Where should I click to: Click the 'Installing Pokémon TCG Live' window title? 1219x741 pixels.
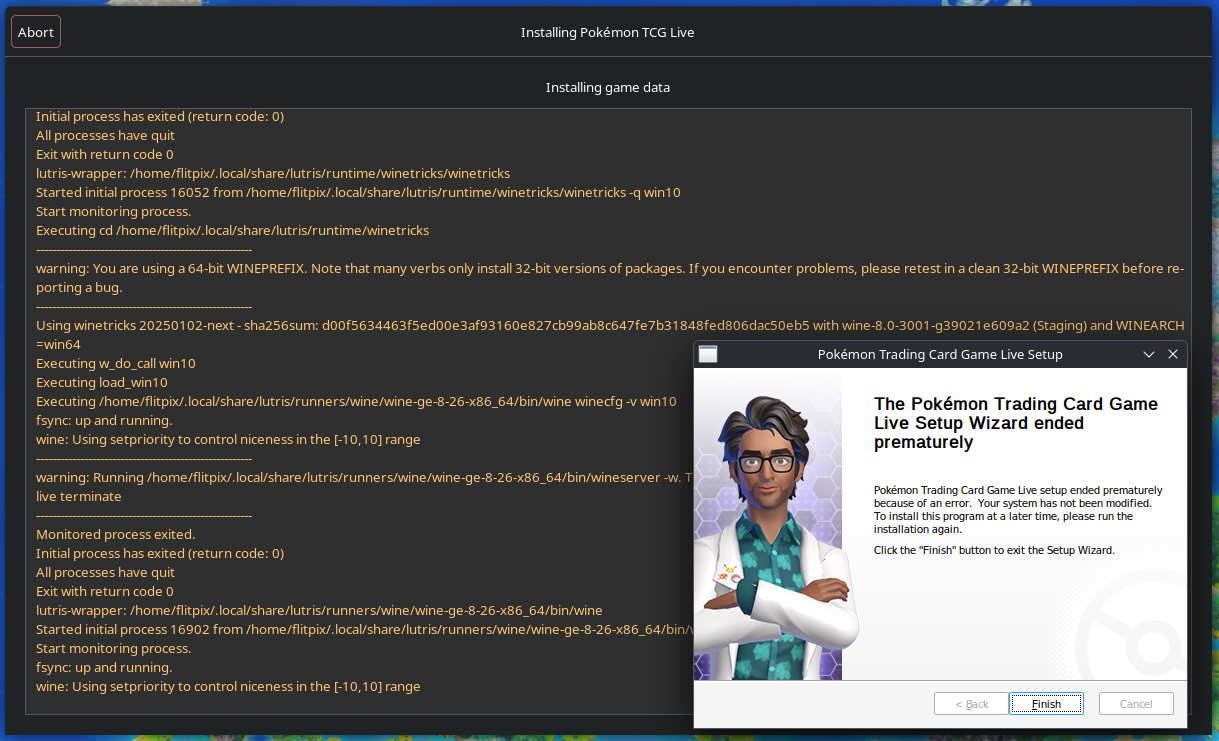(608, 32)
